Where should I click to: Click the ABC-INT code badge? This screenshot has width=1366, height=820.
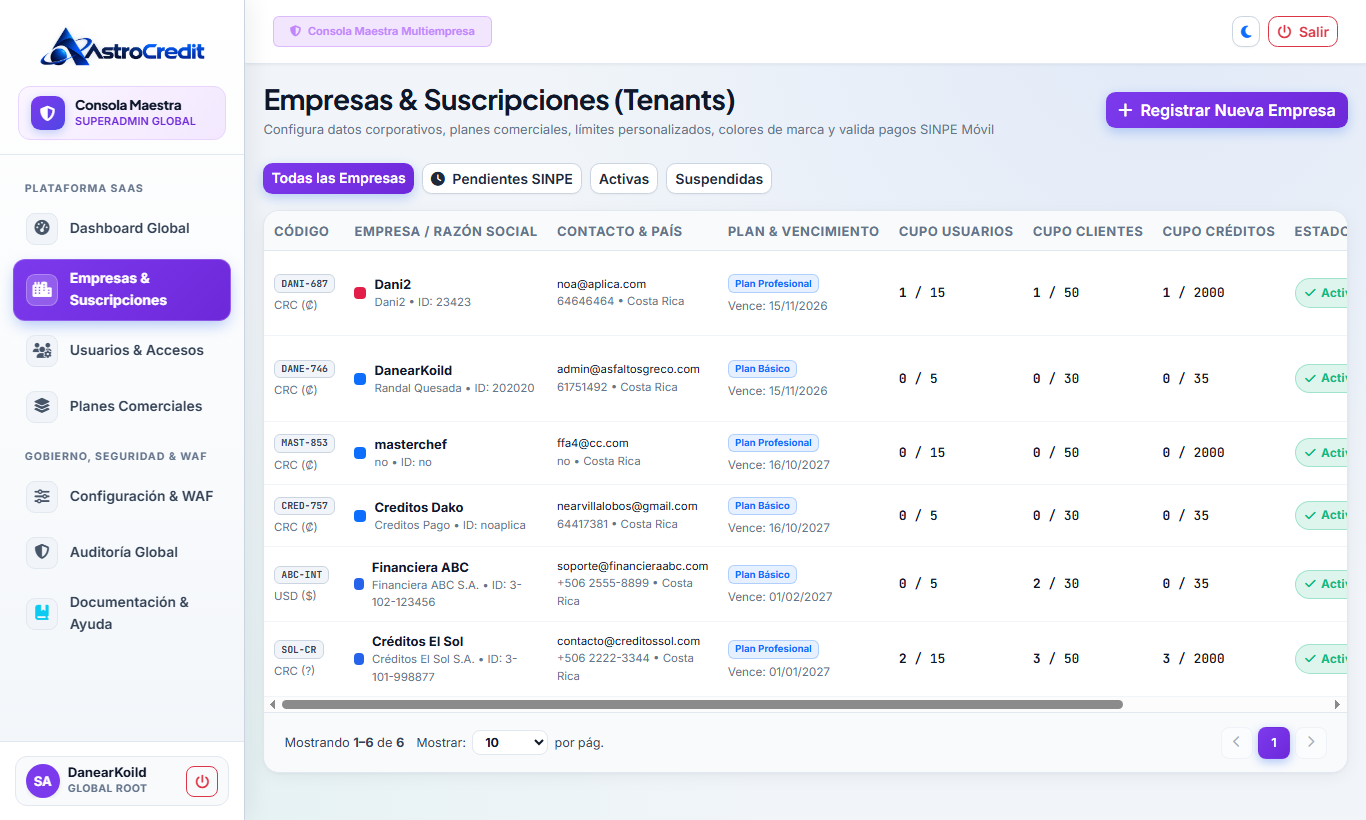[x=301, y=575]
